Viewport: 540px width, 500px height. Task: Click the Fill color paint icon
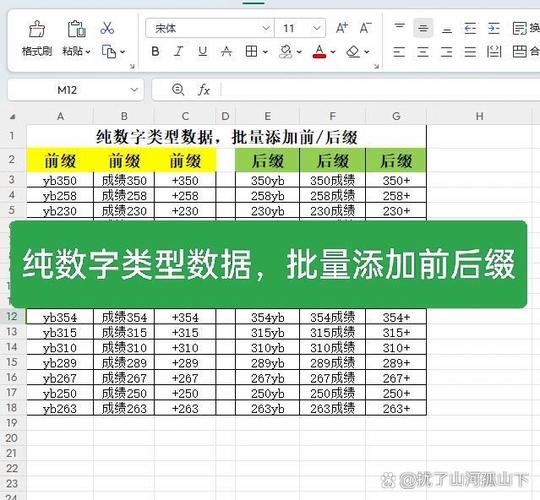click(x=285, y=52)
